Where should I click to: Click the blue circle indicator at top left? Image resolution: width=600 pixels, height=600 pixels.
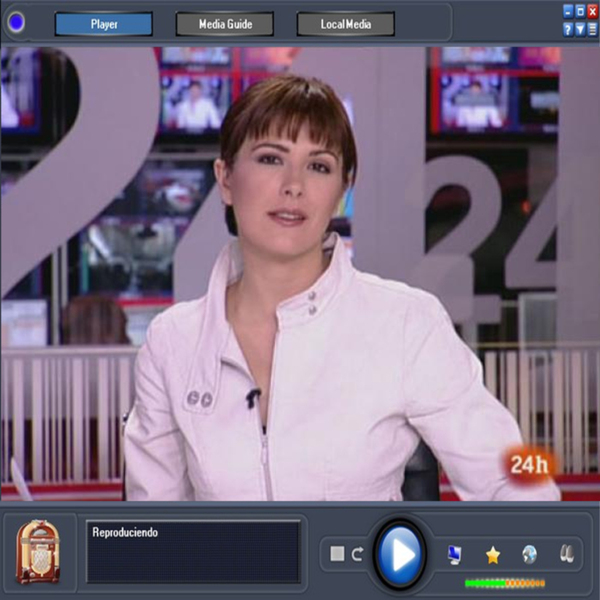[x=16, y=22]
